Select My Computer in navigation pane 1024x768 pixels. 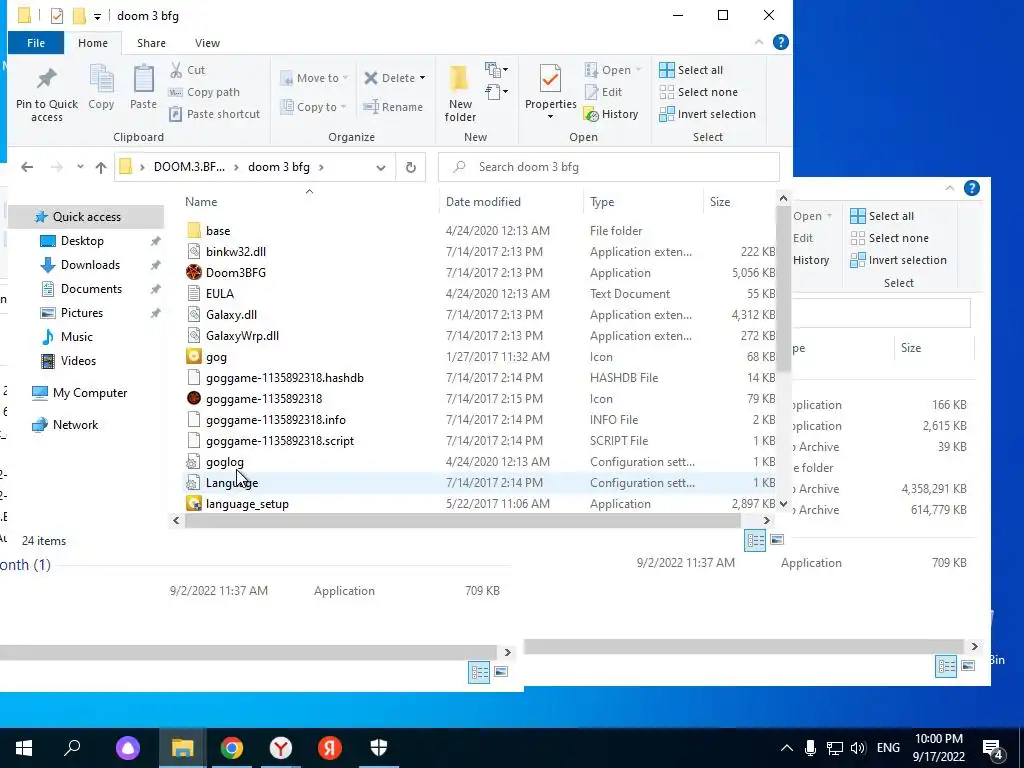point(90,392)
